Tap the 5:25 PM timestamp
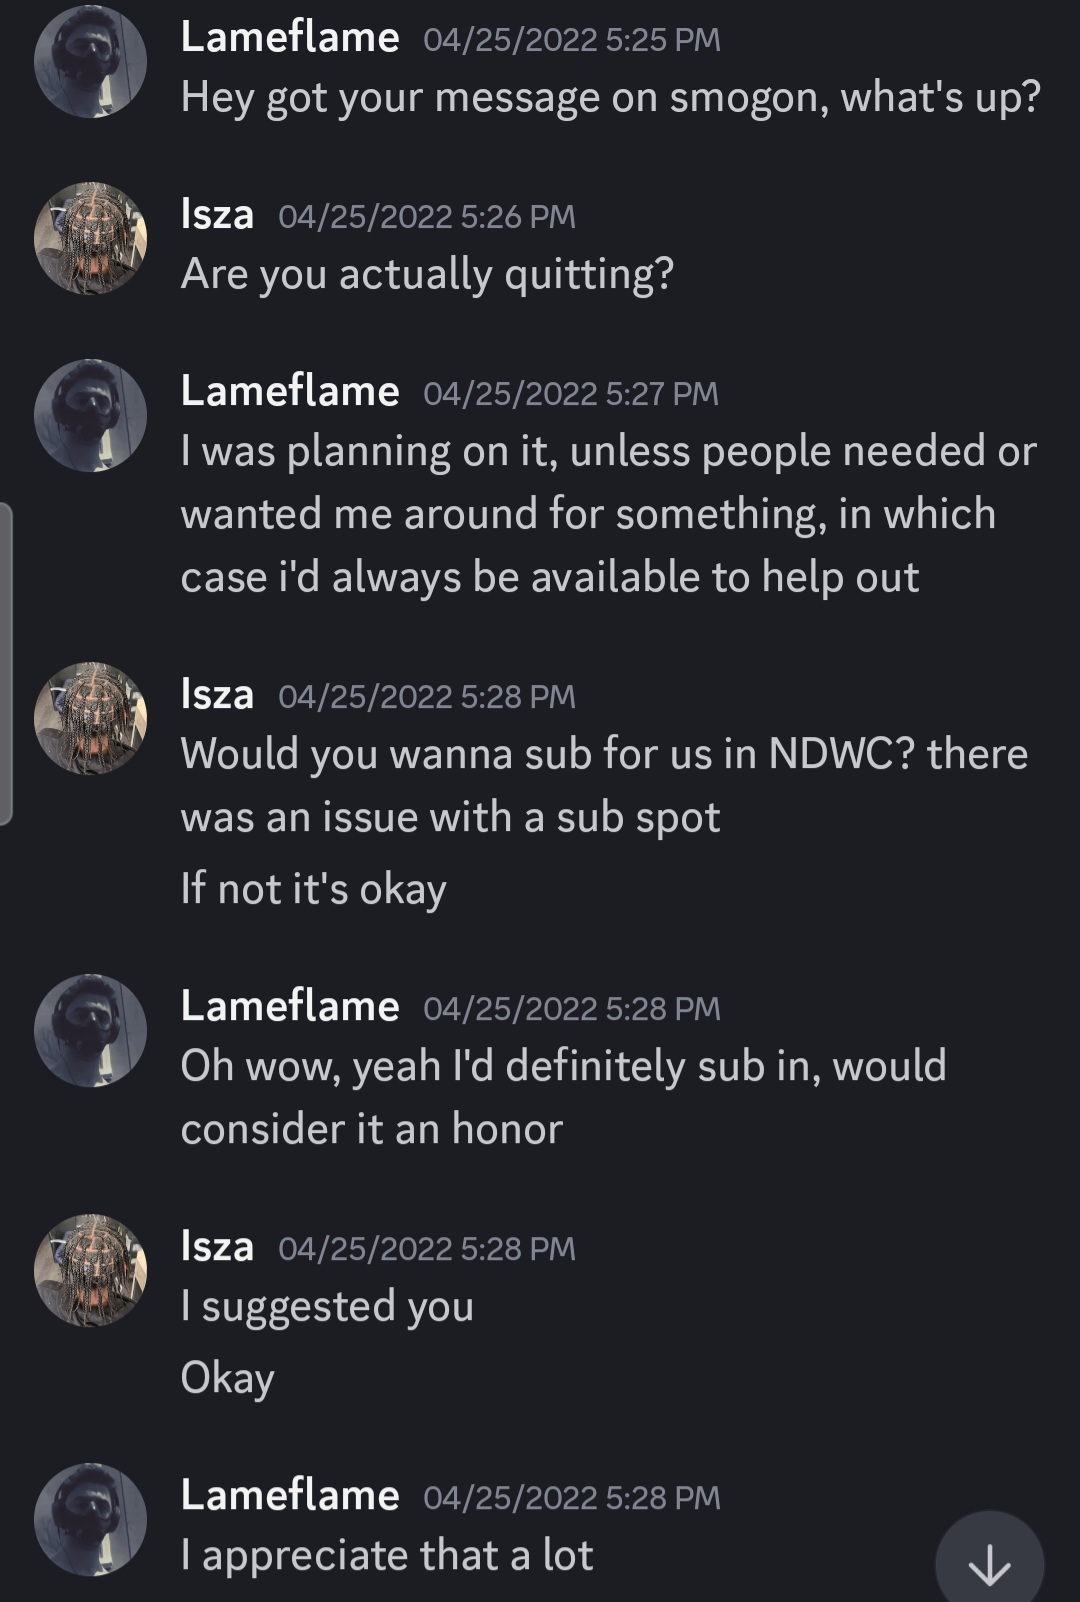 coord(572,40)
